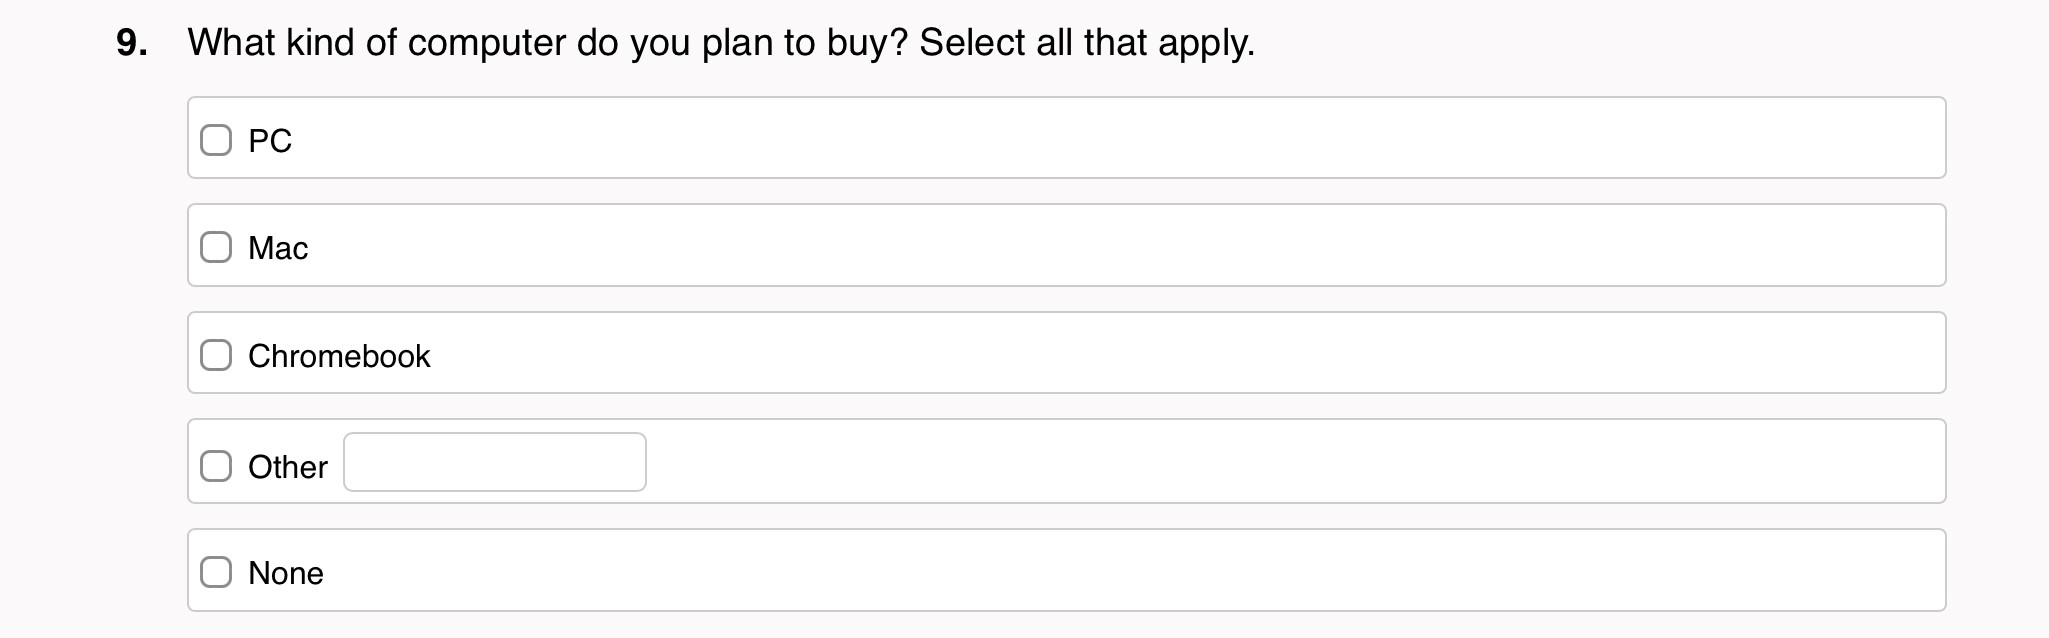Viewport: 2049px width, 638px height.
Task: Click "Select all that apply" instruction text
Action: point(1086,43)
